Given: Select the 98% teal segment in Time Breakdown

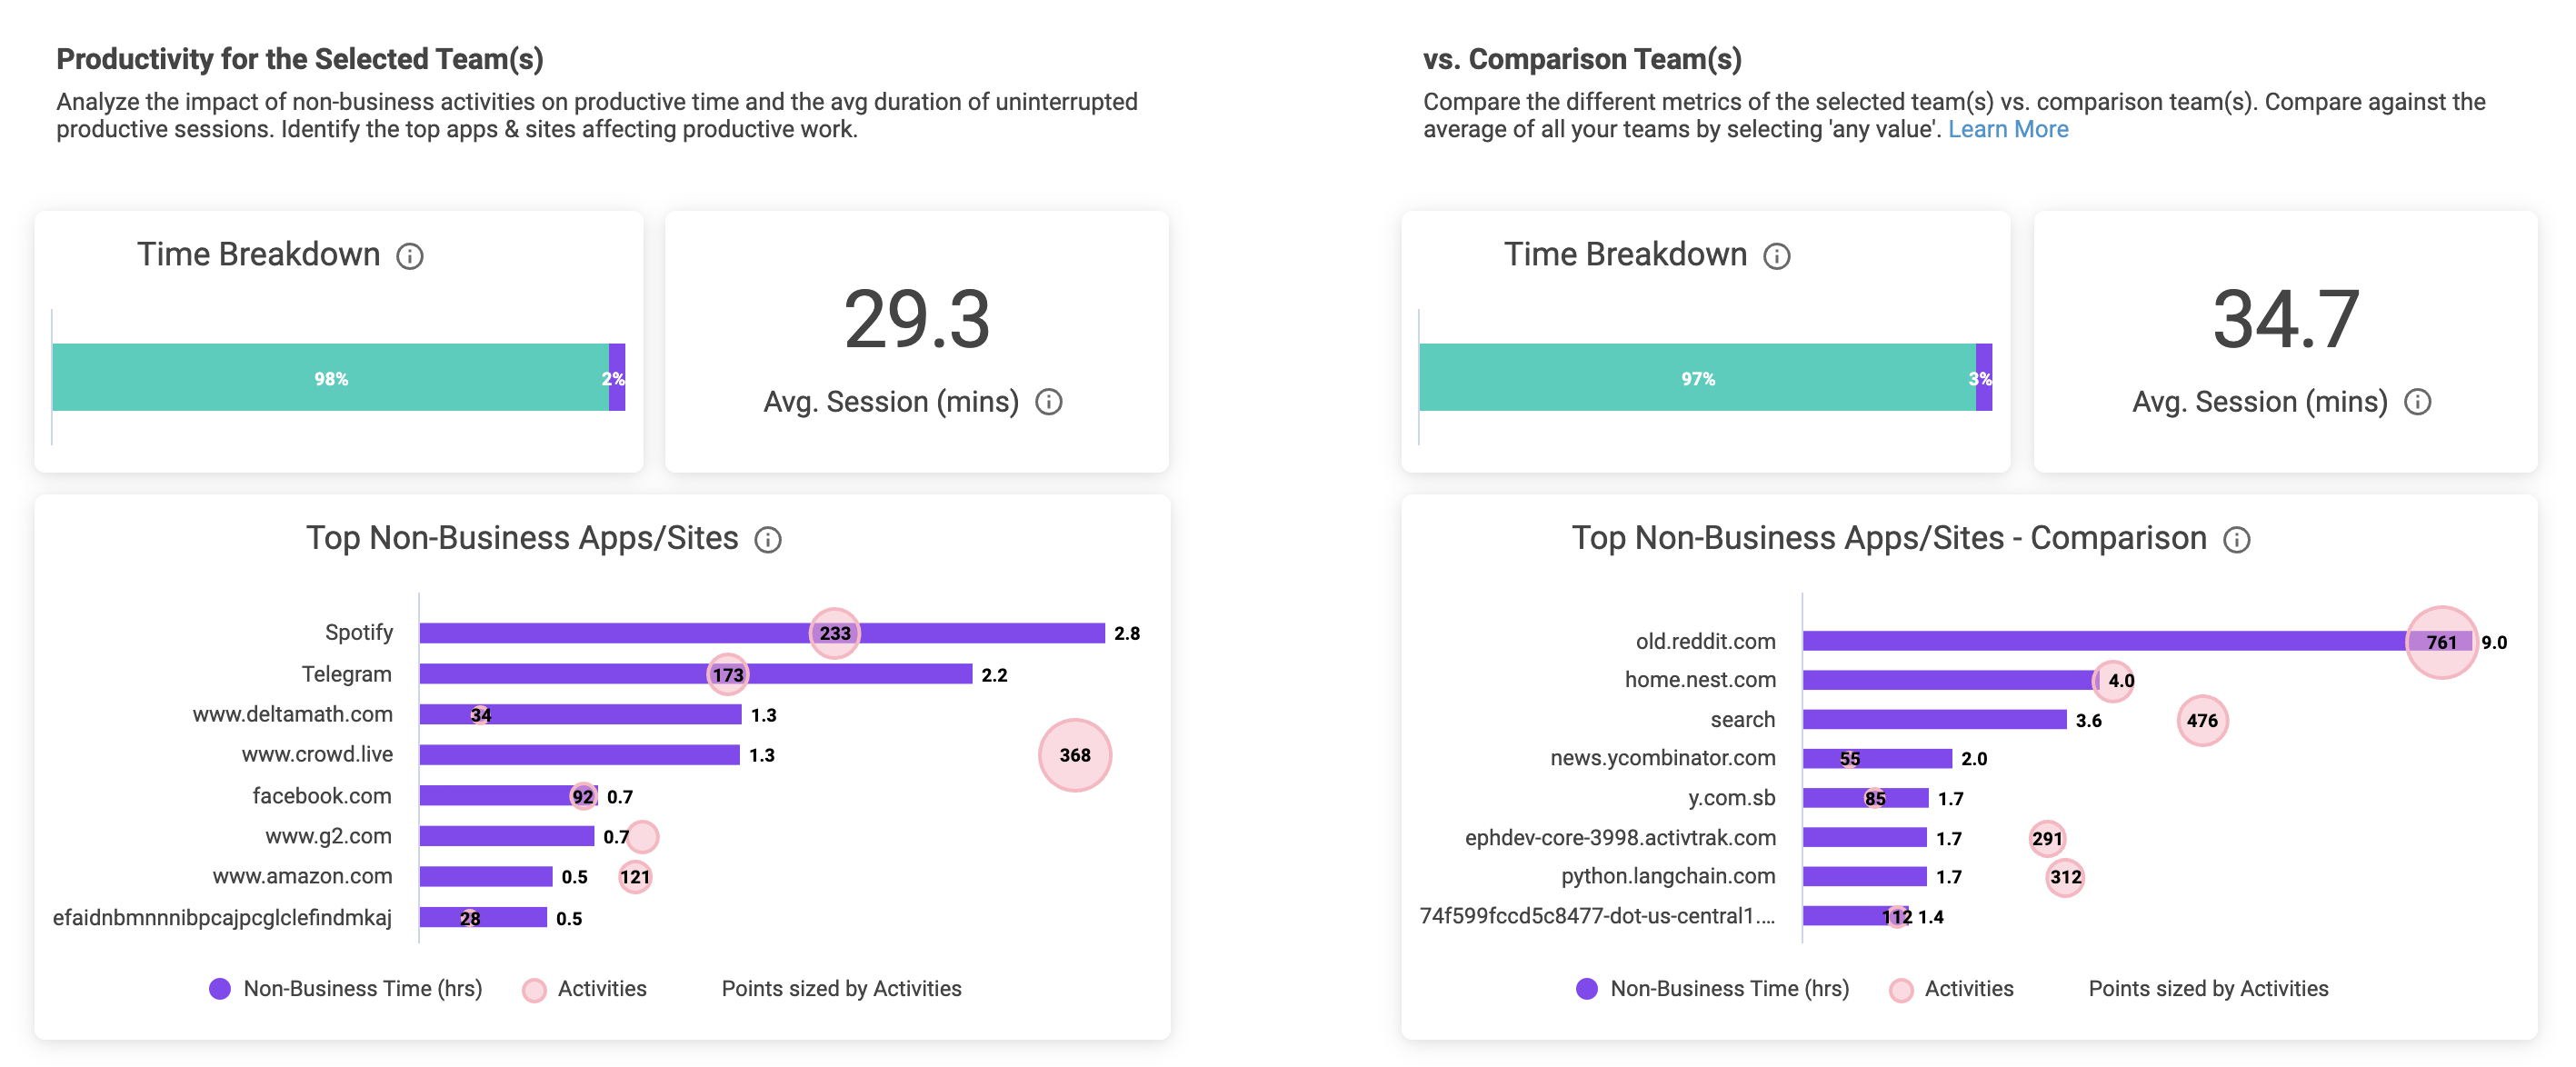Looking at the screenshot, I should [330, 378].
